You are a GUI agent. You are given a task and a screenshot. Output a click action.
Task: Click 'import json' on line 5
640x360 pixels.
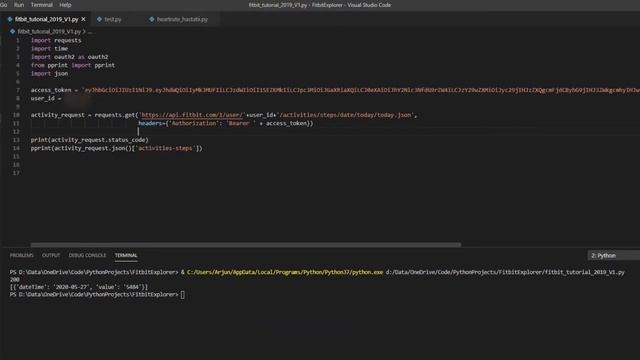(x=49, y=73)
